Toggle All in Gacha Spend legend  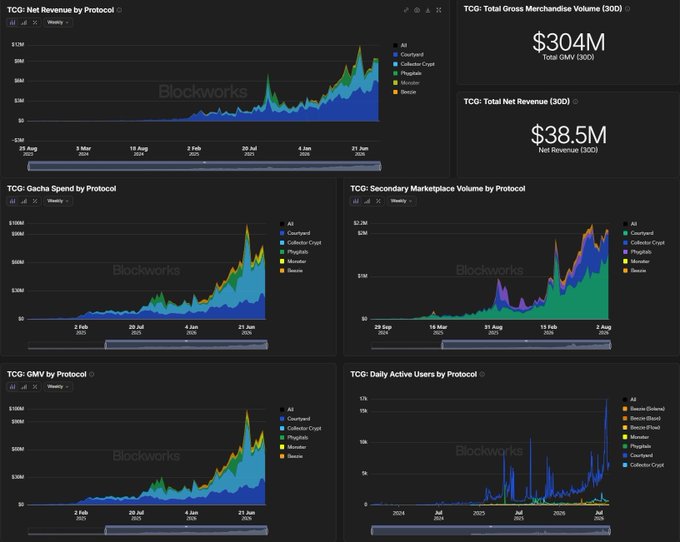pos(287,224)
